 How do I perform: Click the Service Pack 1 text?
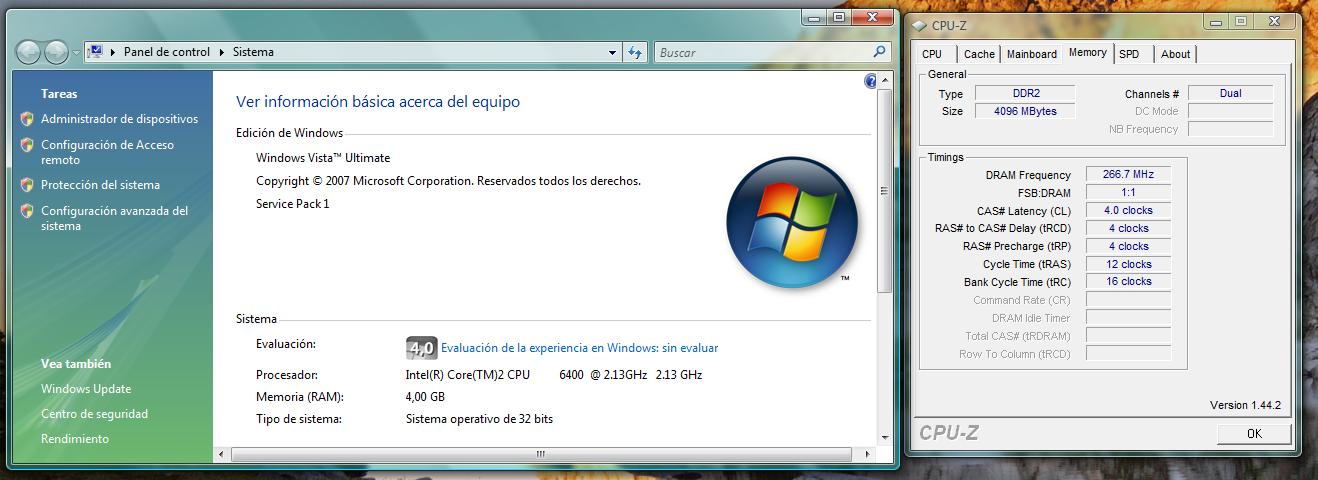point(292,203)
